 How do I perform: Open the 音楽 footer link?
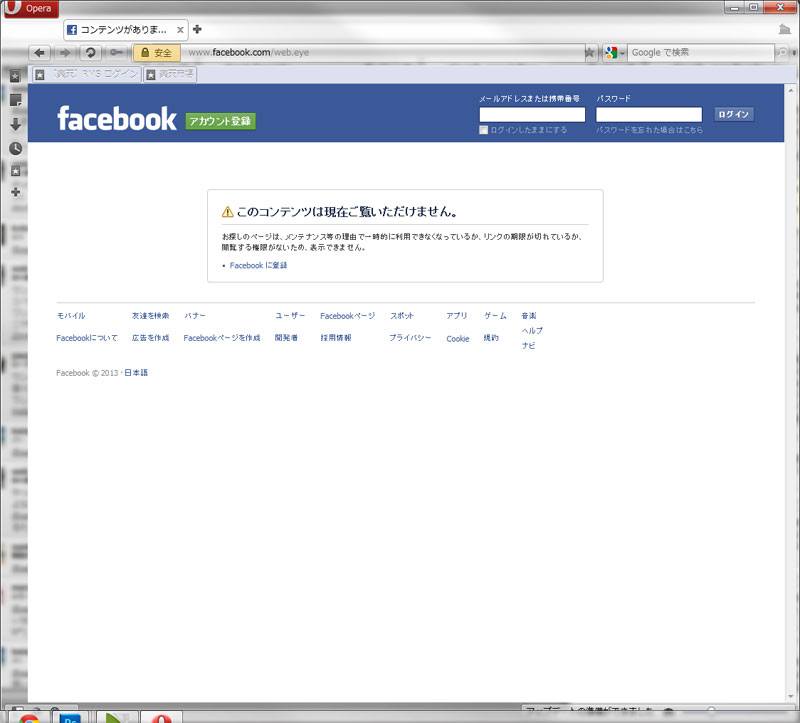click(x=529, y=316)
